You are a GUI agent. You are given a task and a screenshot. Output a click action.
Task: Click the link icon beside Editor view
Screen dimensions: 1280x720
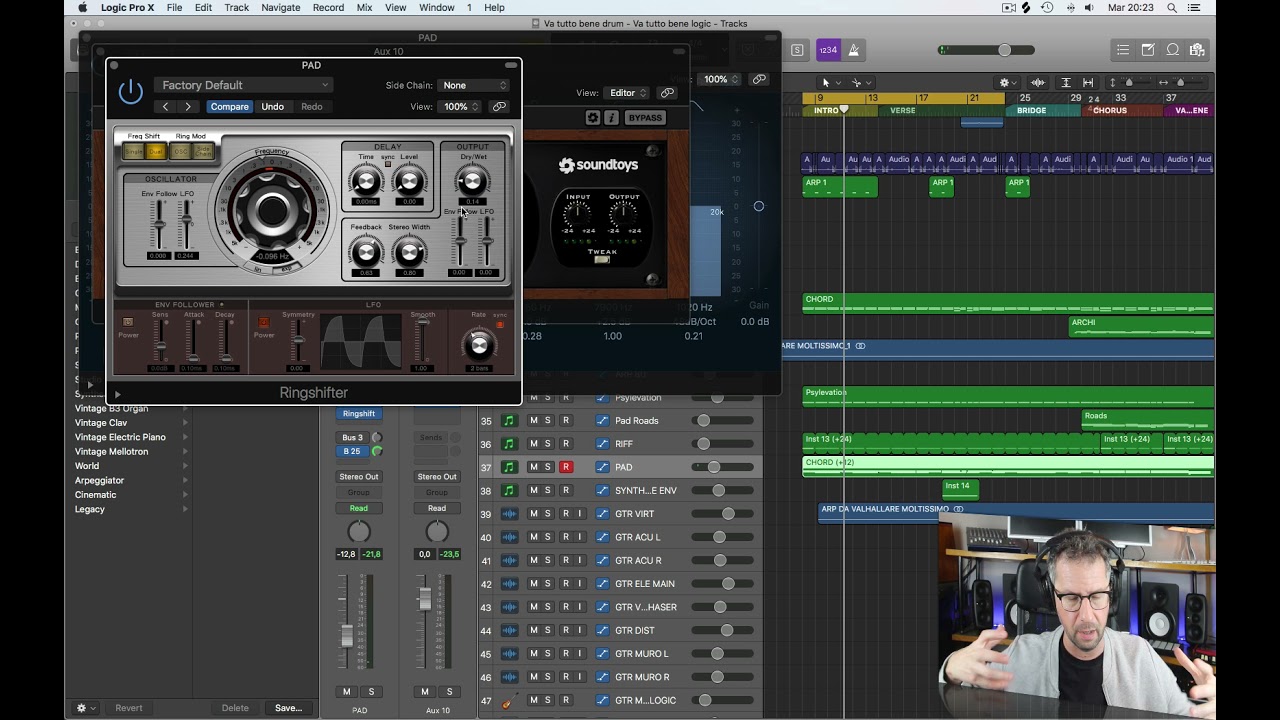(667, 93)
